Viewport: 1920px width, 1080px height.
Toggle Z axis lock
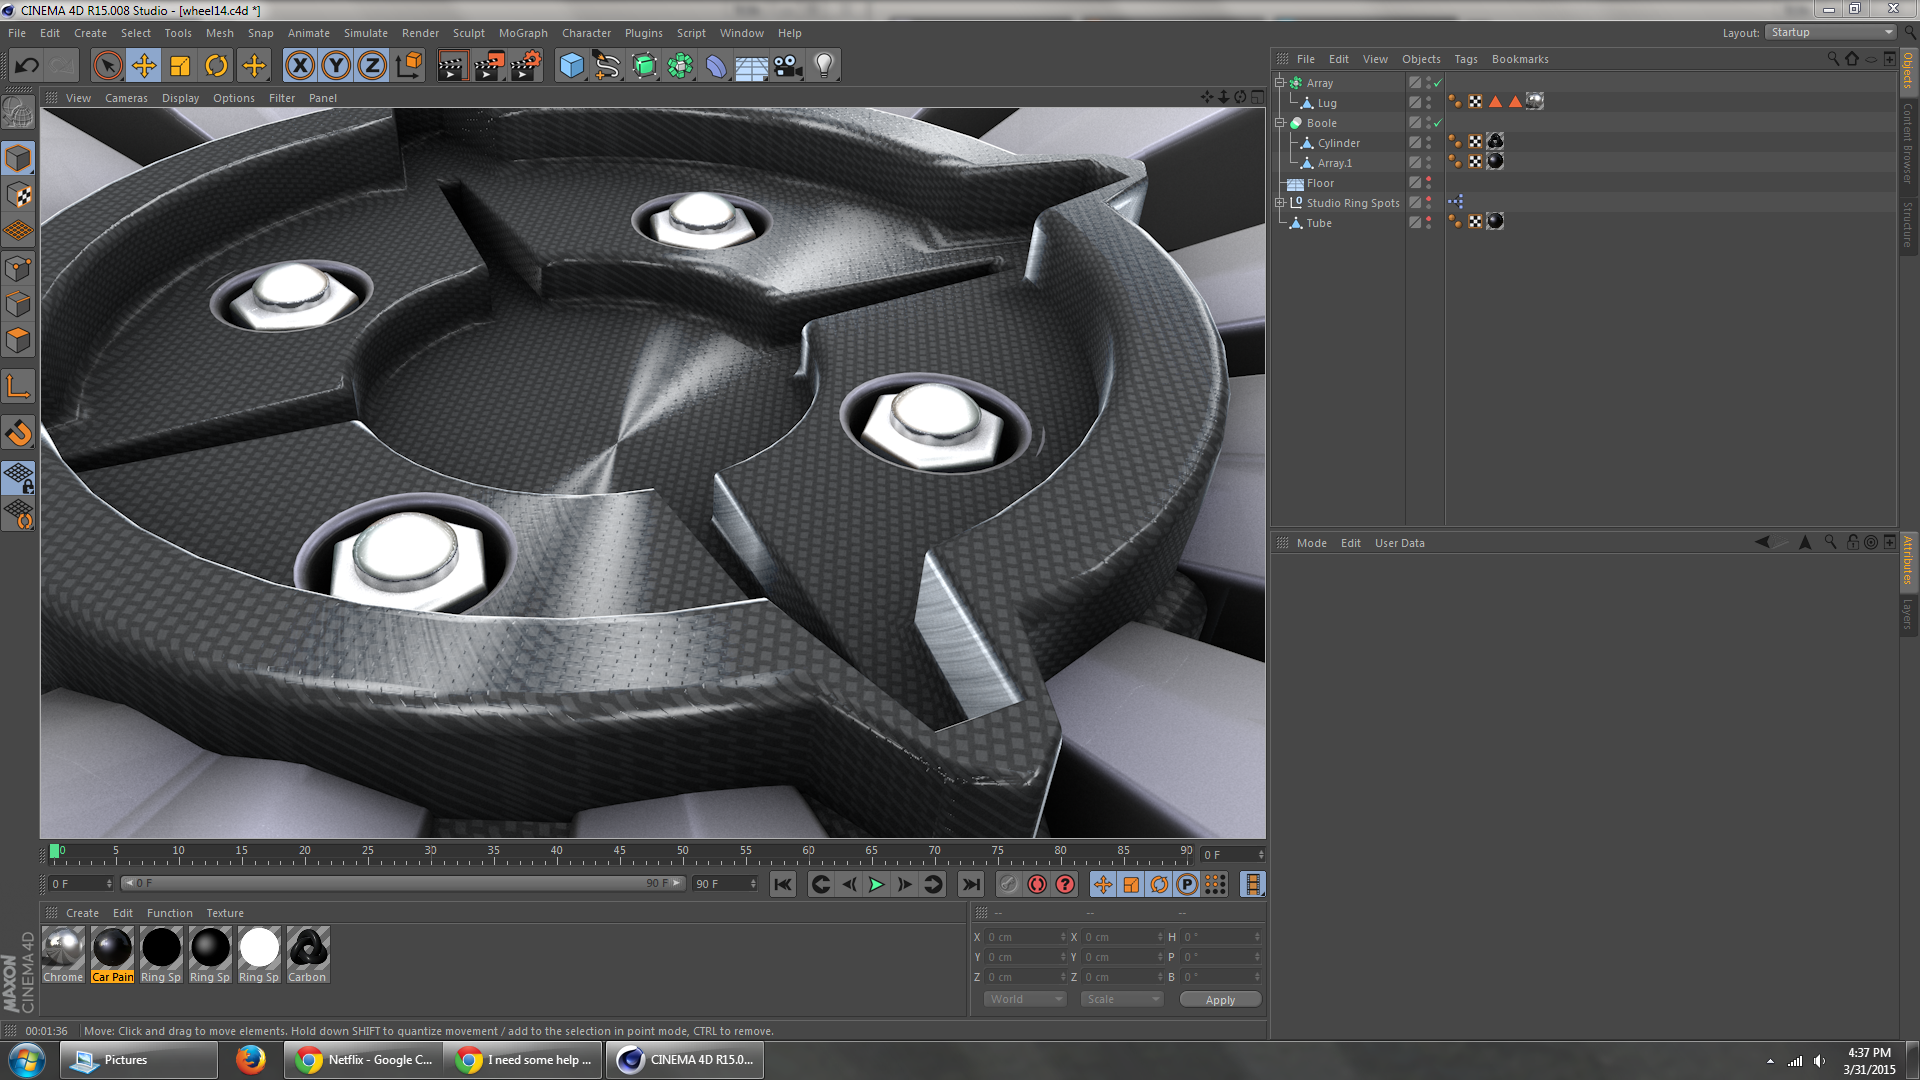pyautogui.click(x=372, y=66)
